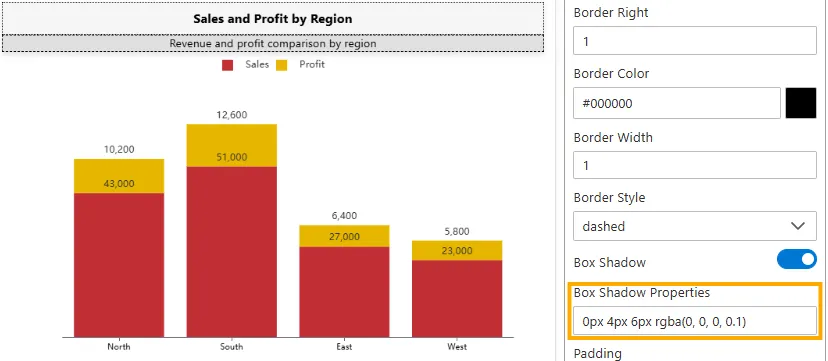828x361 pixels.
Task: Click the 12,600 data label above South
Action: (232, 115)
